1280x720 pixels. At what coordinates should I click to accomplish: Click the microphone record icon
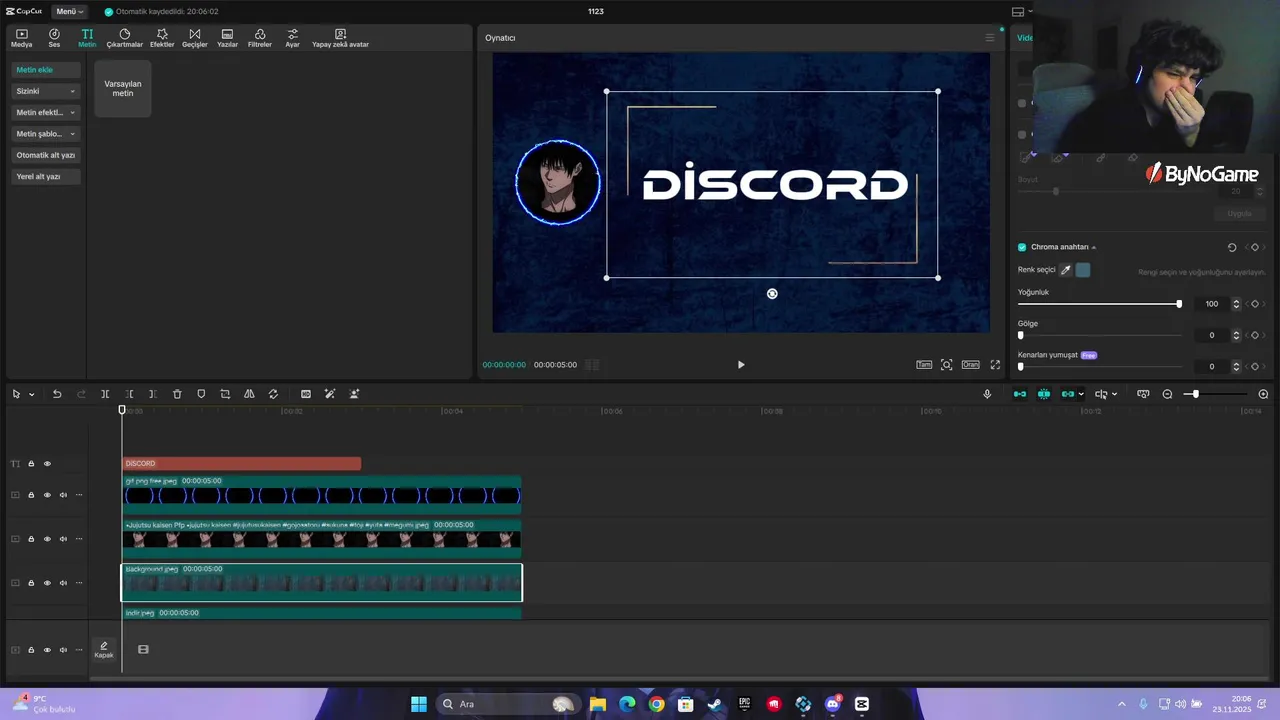(987, 394)
